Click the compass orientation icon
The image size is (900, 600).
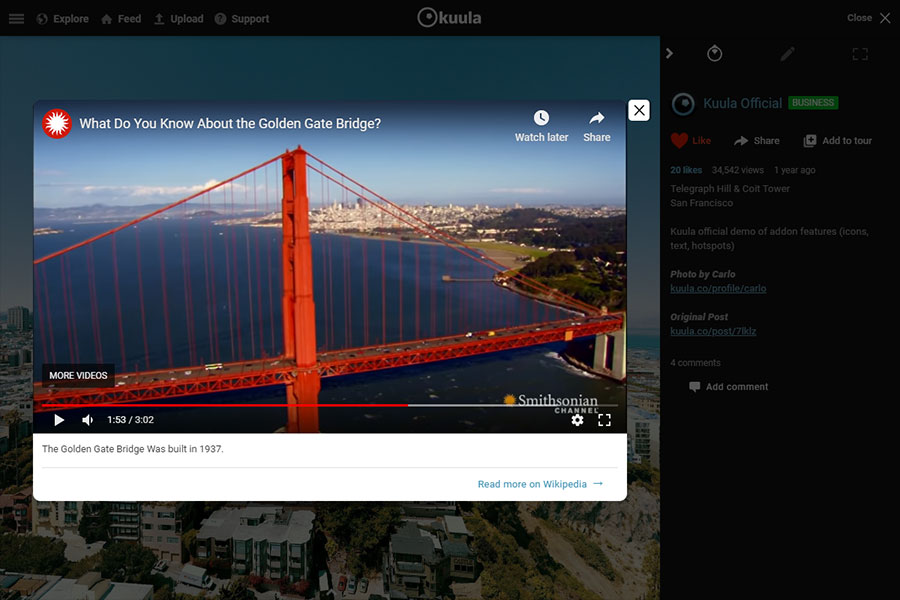coord(715,53)
